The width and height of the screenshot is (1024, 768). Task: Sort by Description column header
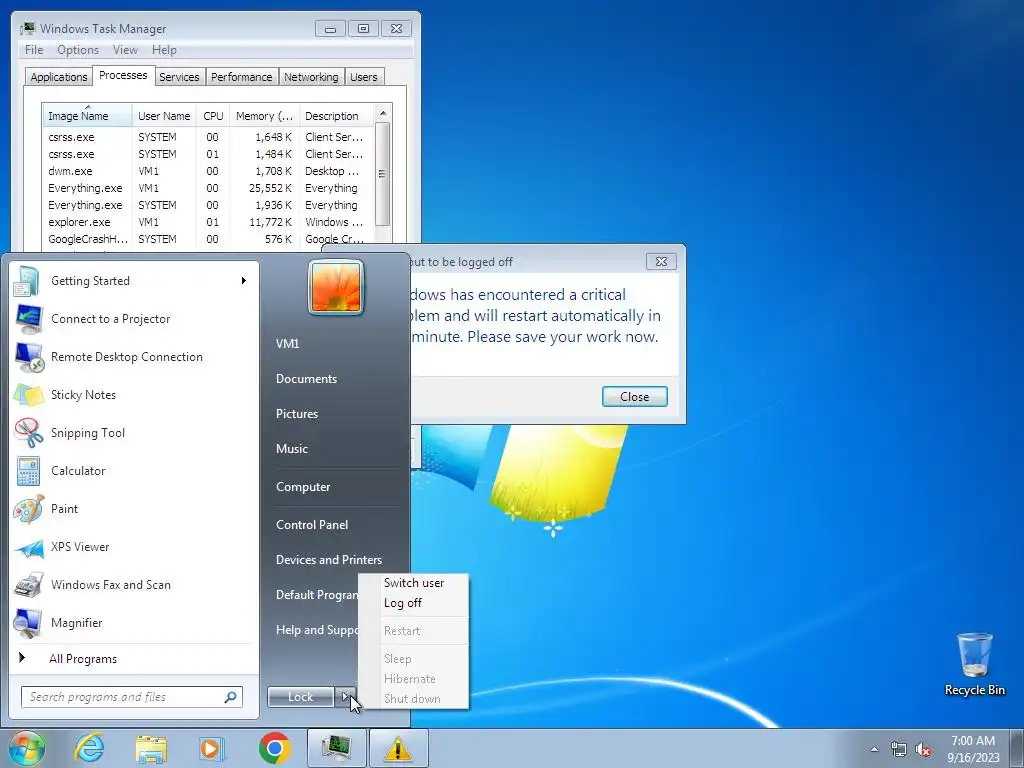[x=336, y=116]
